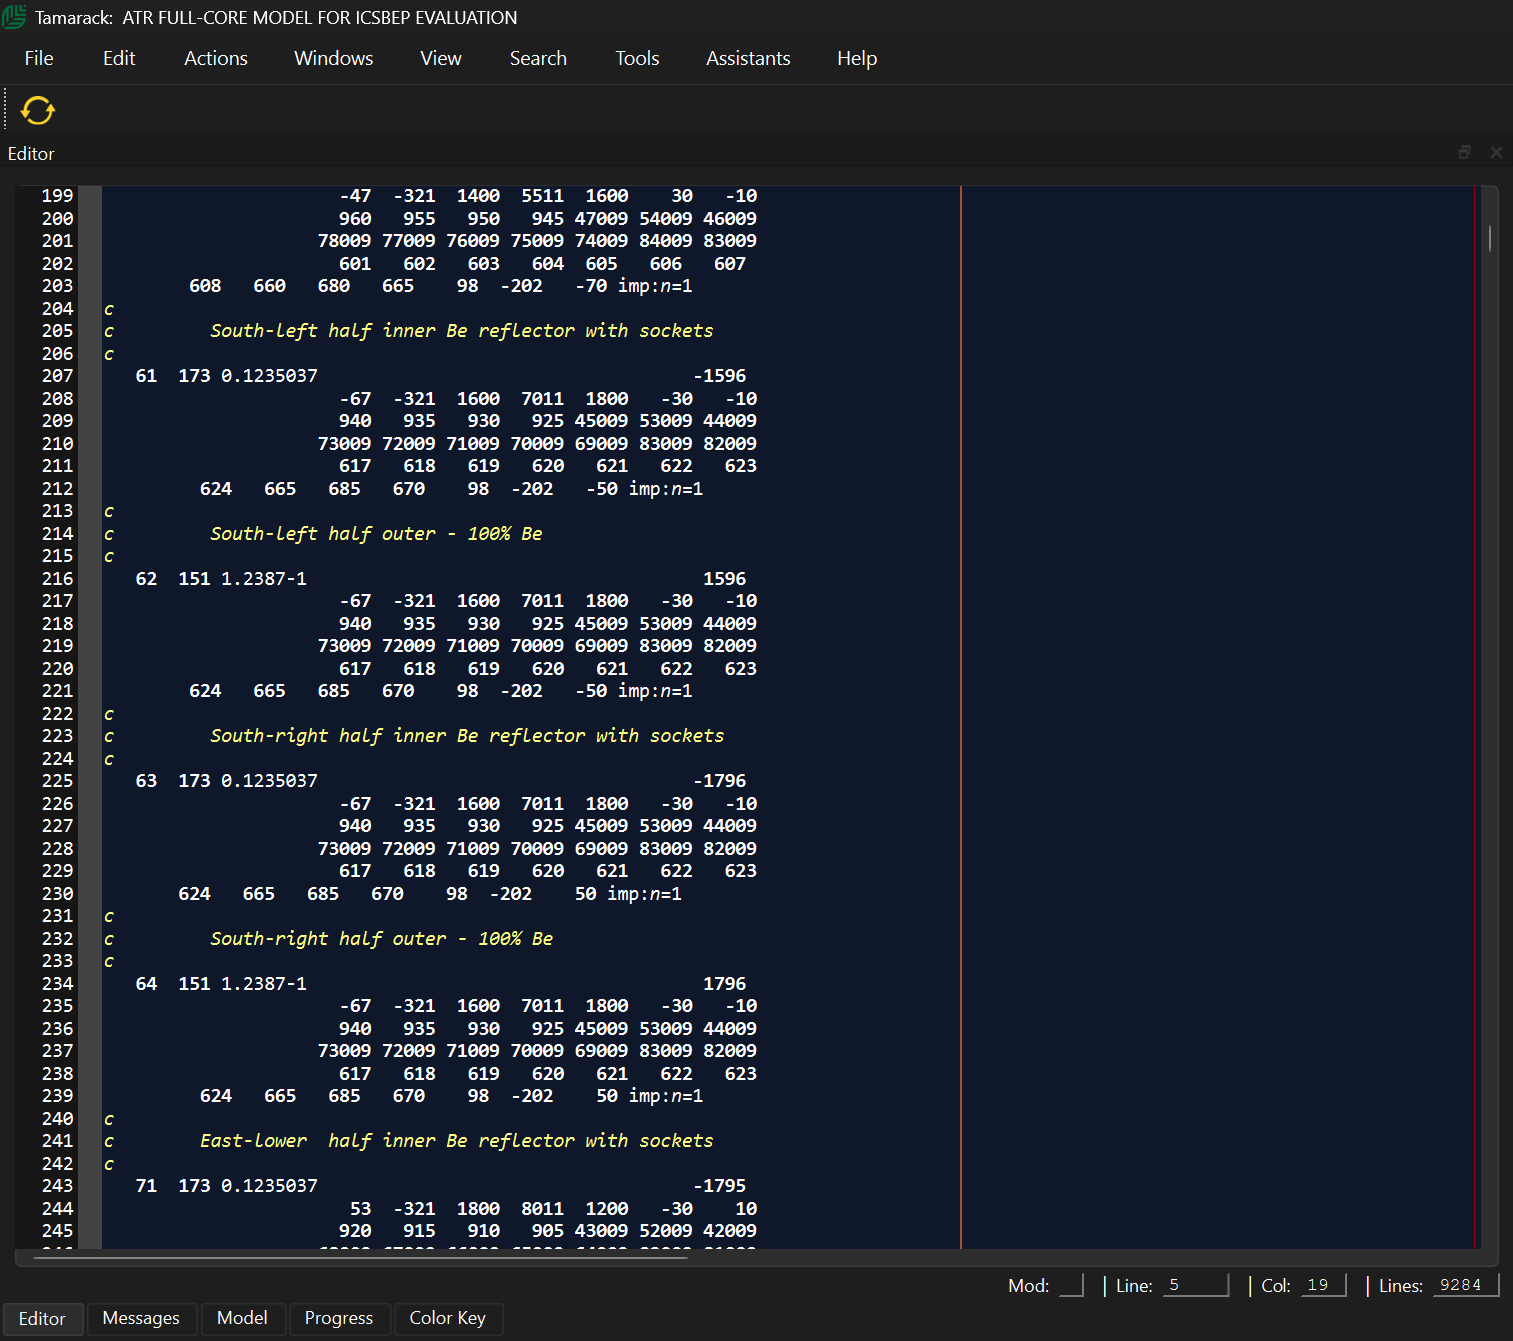Click the Lines count field showing 9284
Screen dimensions: 1513x1341
[1466, 1285]
